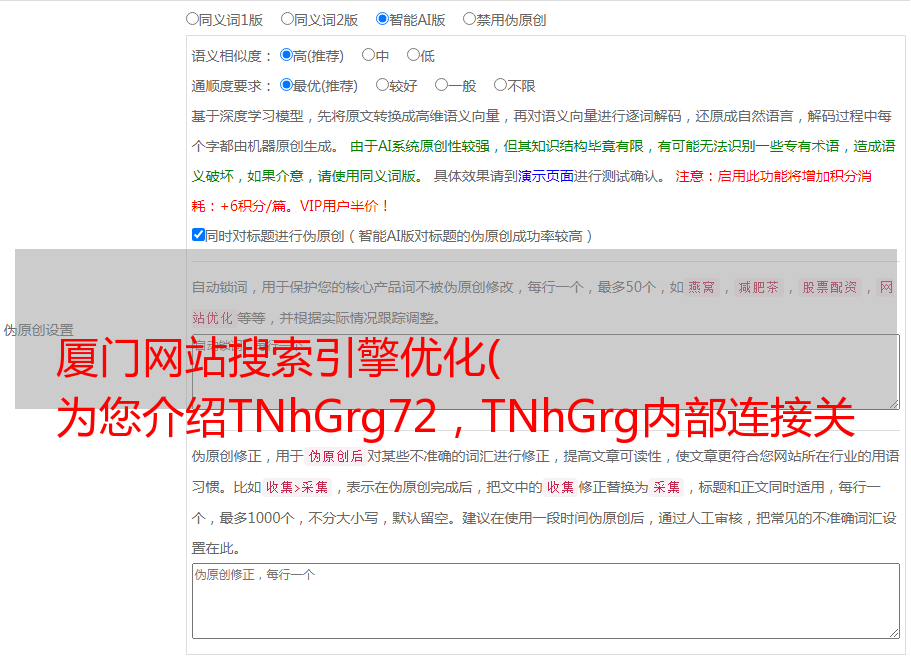Open the 演示页面 link
The width and height of the screenshot is (911, 658).
pos(546,176)
